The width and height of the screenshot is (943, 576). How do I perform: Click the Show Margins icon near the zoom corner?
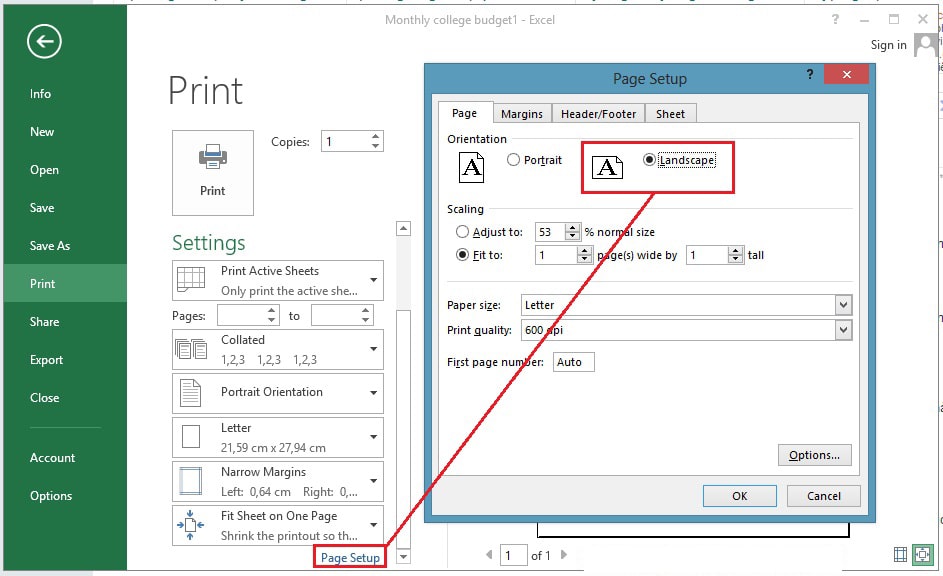(x=899, y=554)
